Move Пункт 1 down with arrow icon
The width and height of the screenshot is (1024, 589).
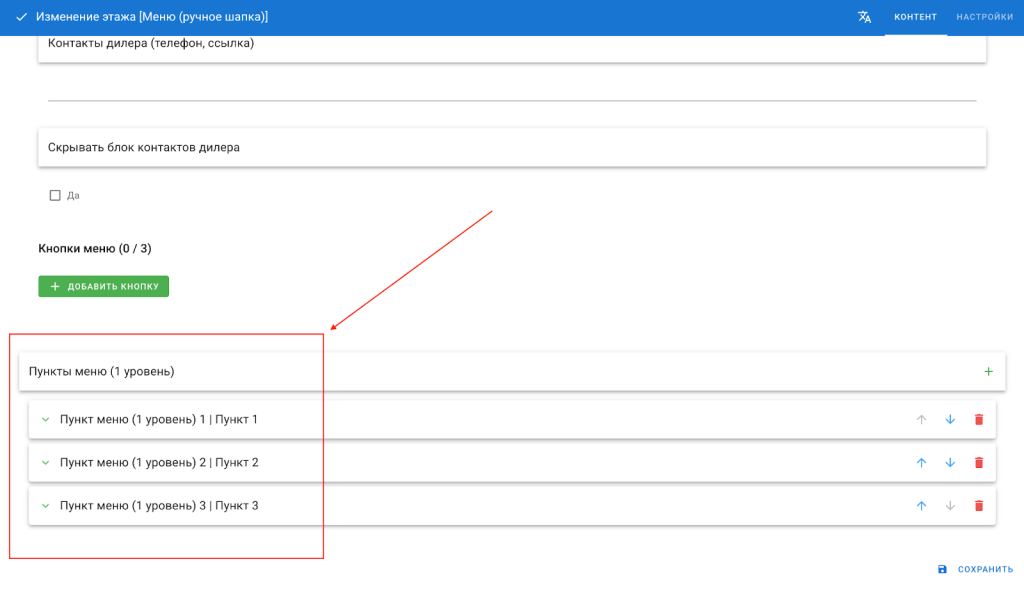point(950,420)
